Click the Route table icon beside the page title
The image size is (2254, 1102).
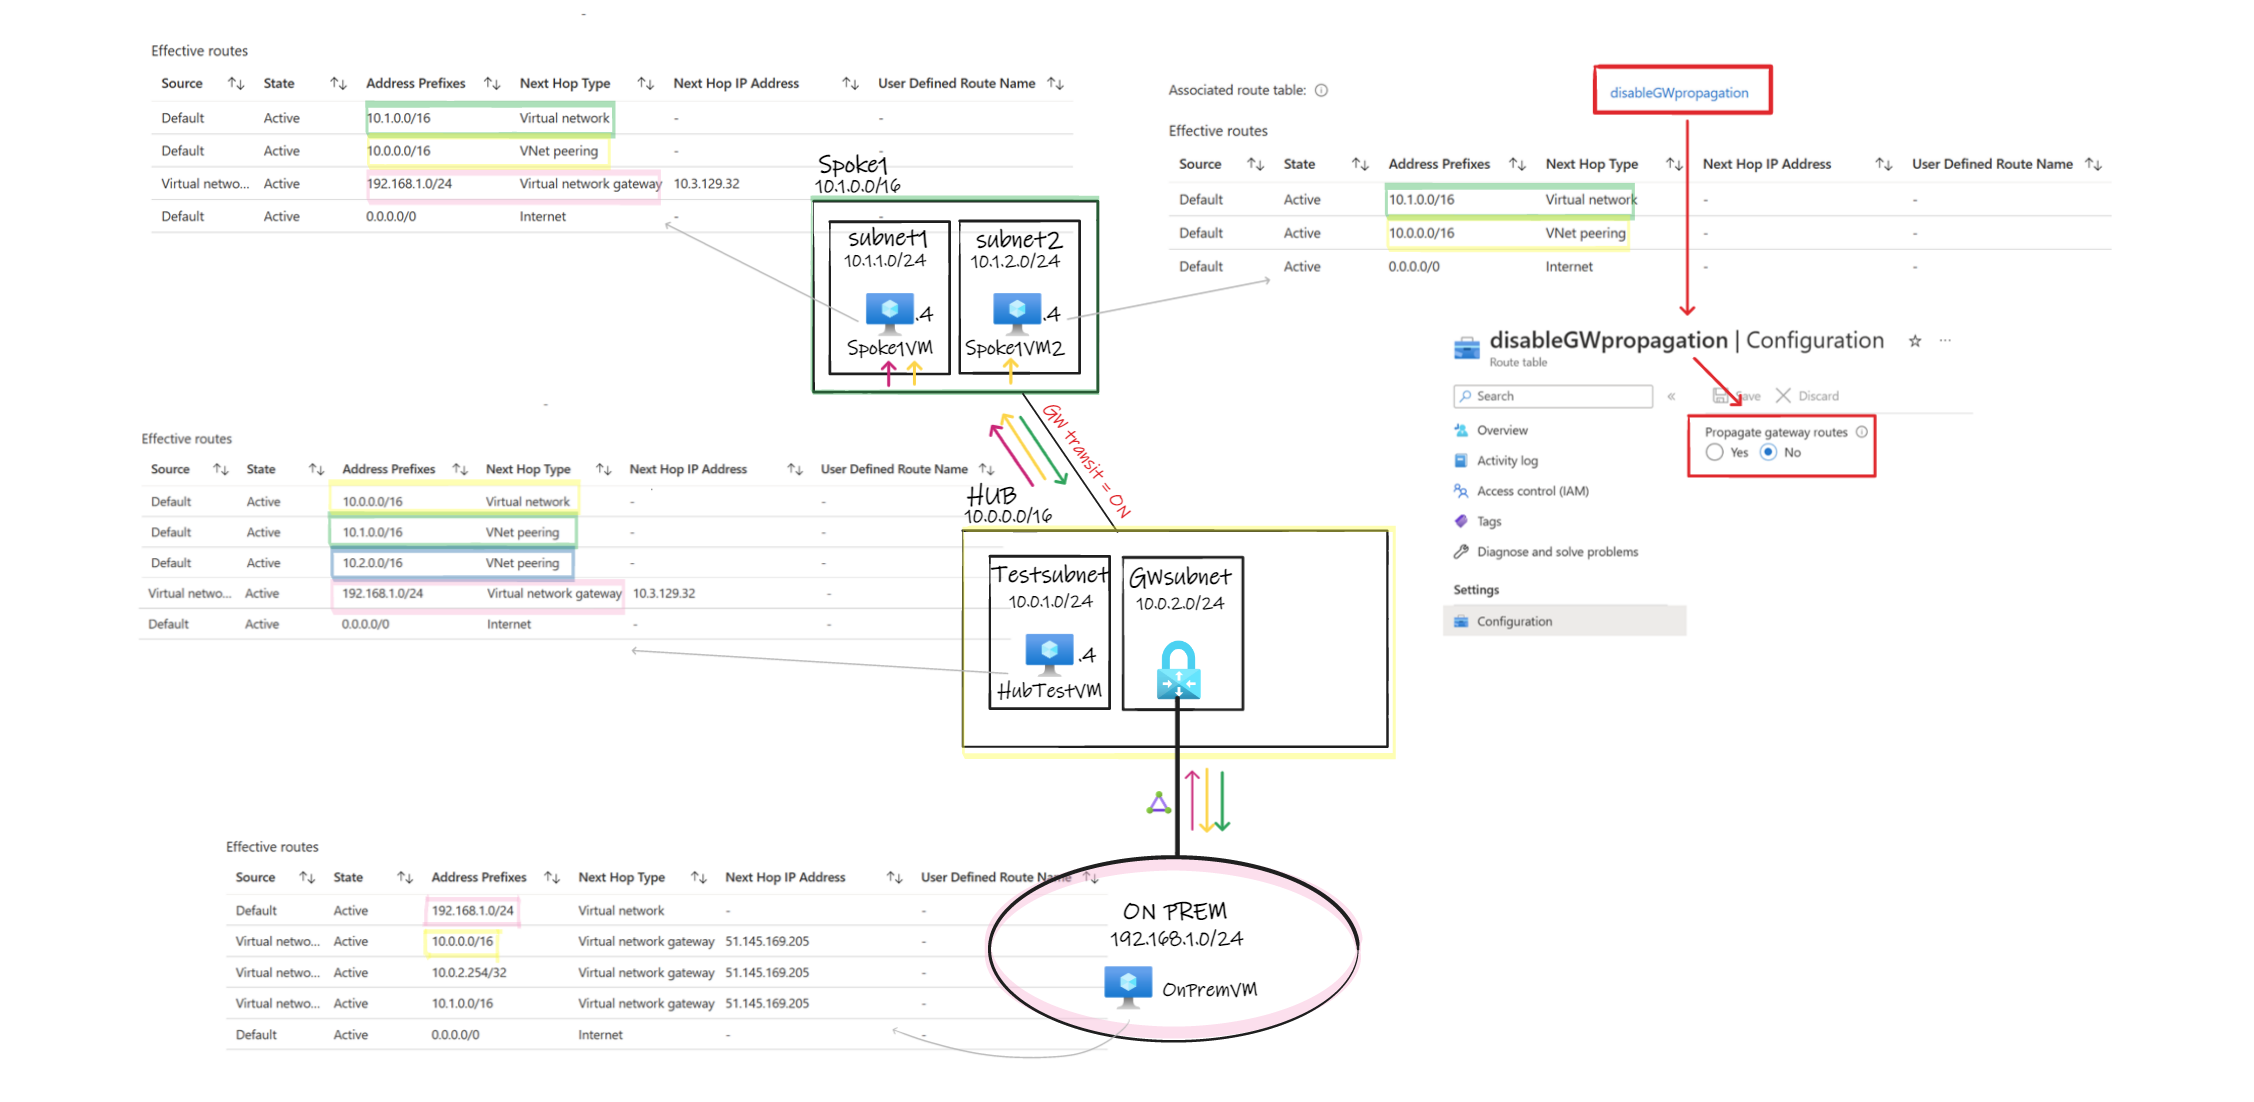click(1466, 348)
